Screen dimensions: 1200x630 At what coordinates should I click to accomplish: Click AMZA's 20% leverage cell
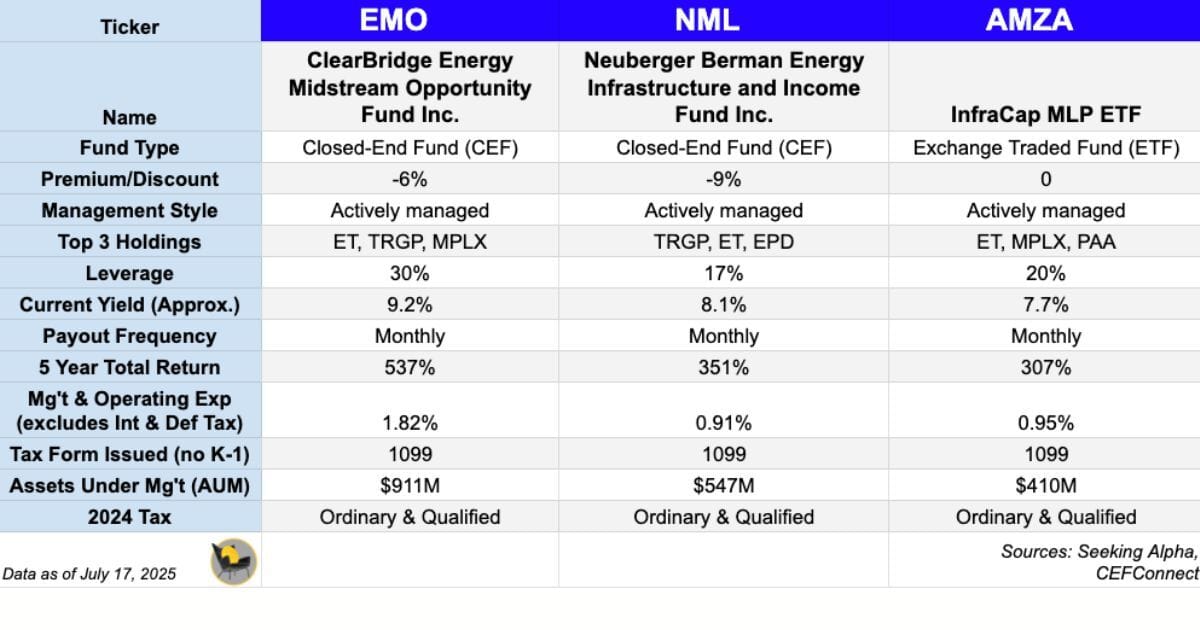[1045, 273]
